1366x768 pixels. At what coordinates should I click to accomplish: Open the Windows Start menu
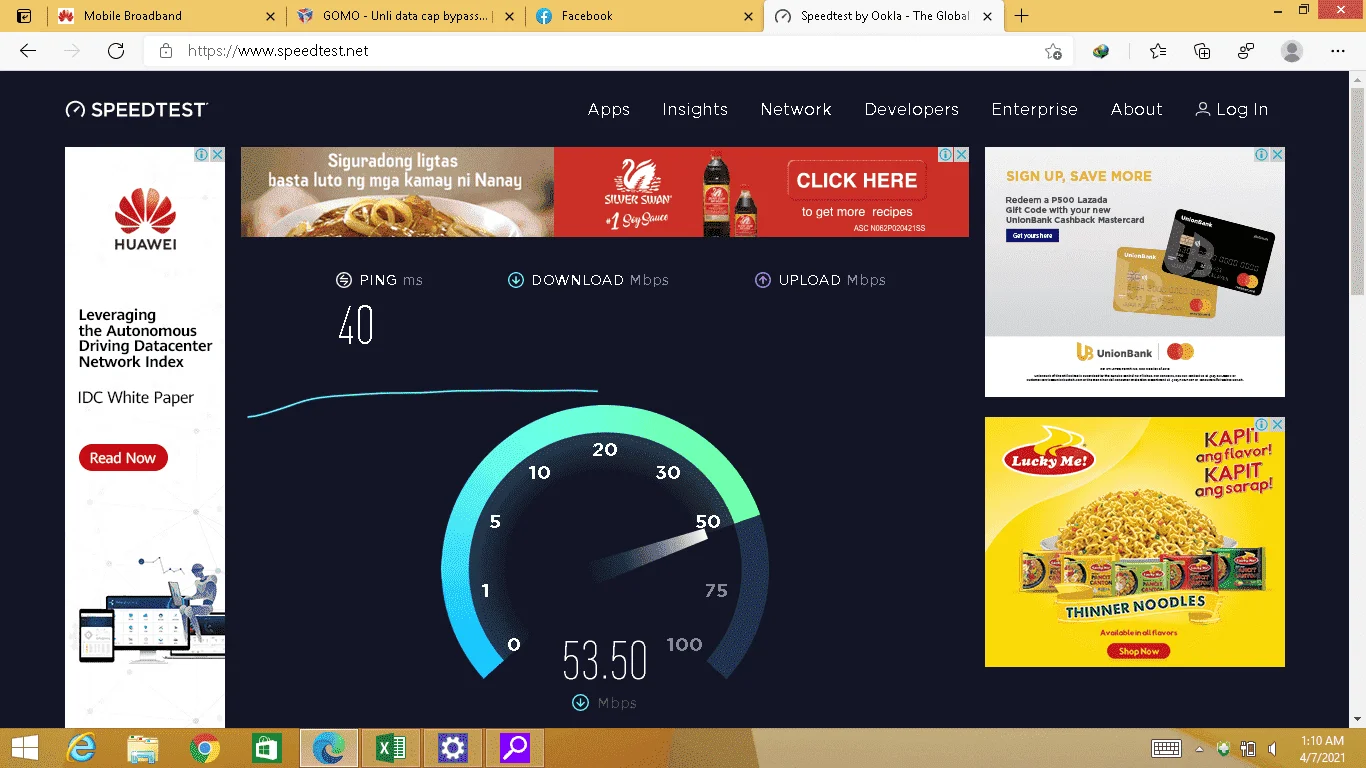pos(24,748)
